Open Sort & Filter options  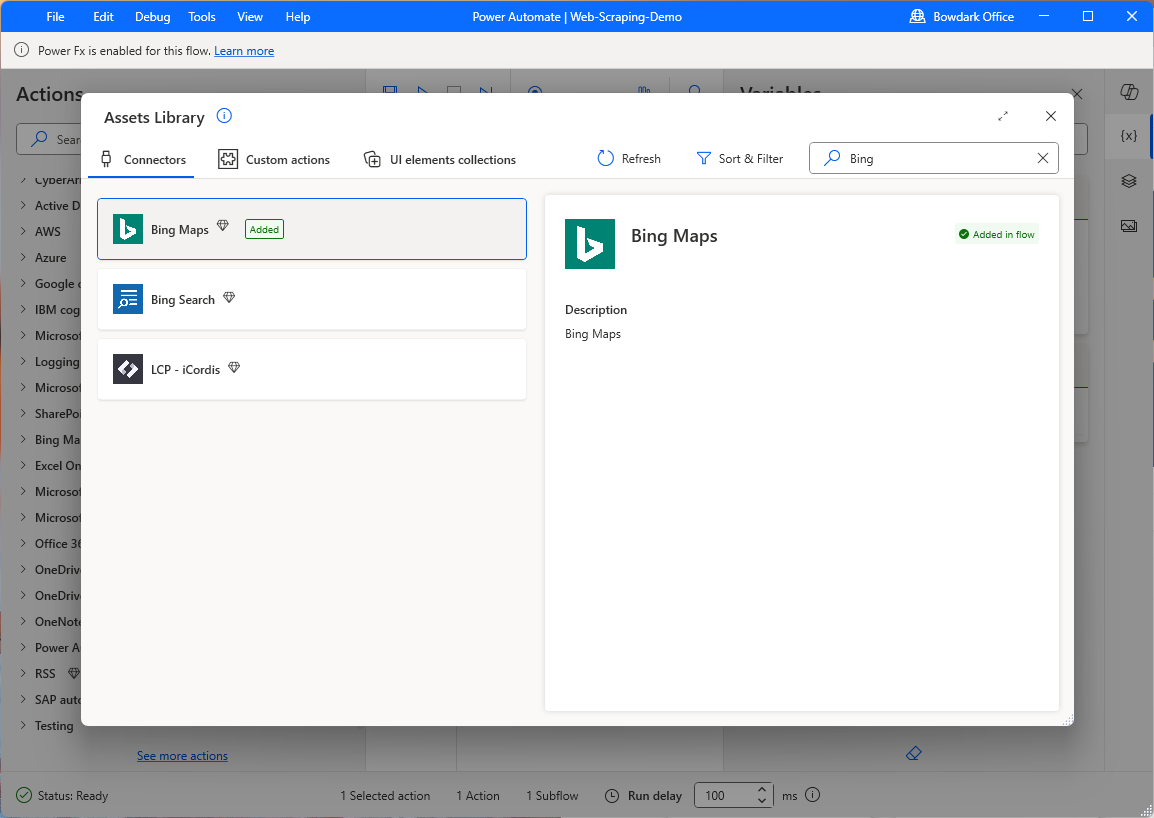click(740, 158)
